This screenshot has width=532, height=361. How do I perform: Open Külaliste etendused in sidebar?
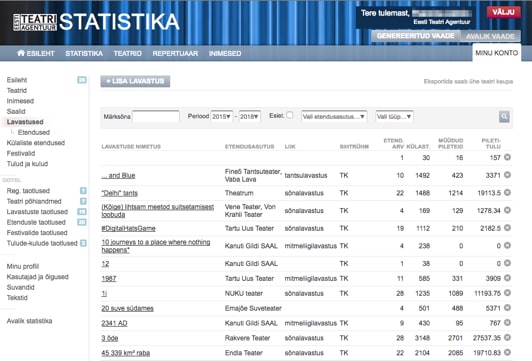(x=36, y=143)
